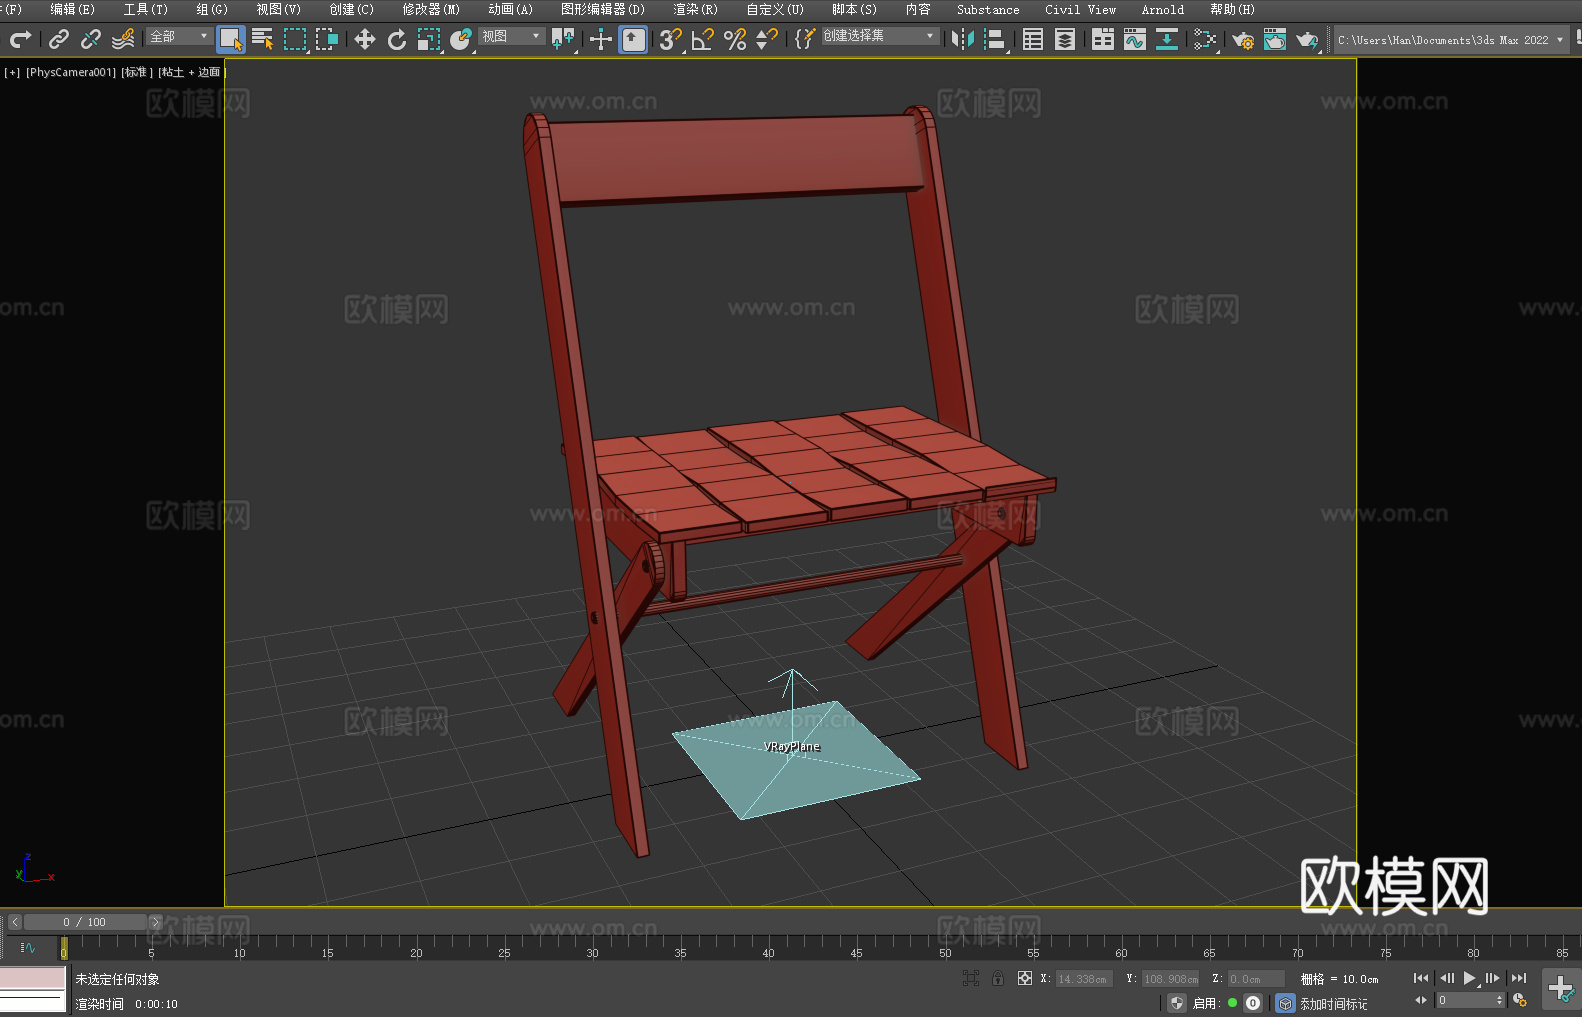Click the Z coordinate input field
1582x1017 pixels.
tap(1256, 979)
